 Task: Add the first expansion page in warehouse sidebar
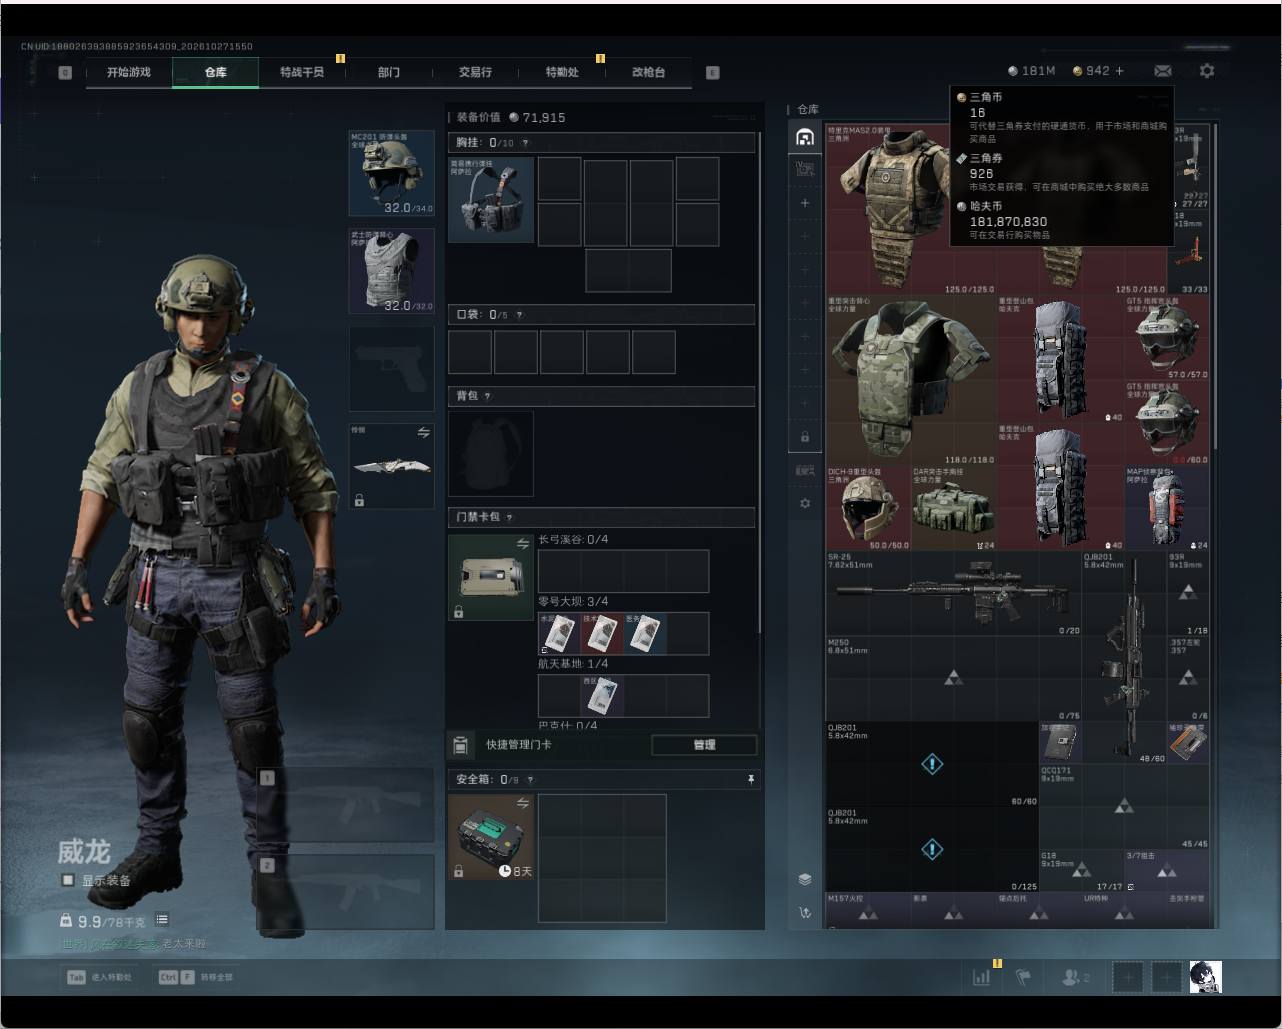coord(805,203)
